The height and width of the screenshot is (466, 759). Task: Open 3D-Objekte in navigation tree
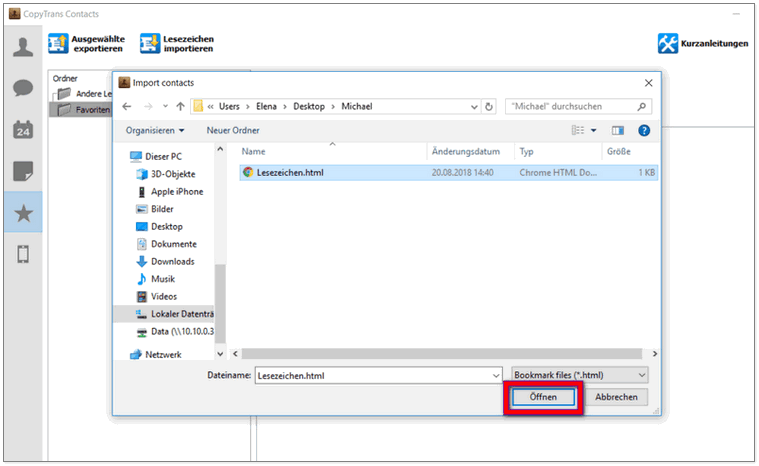click(166, 174)
